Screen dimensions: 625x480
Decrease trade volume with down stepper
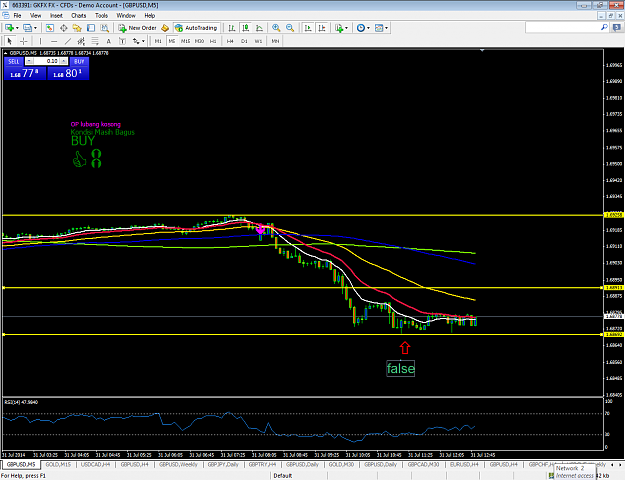click(30, 61)
